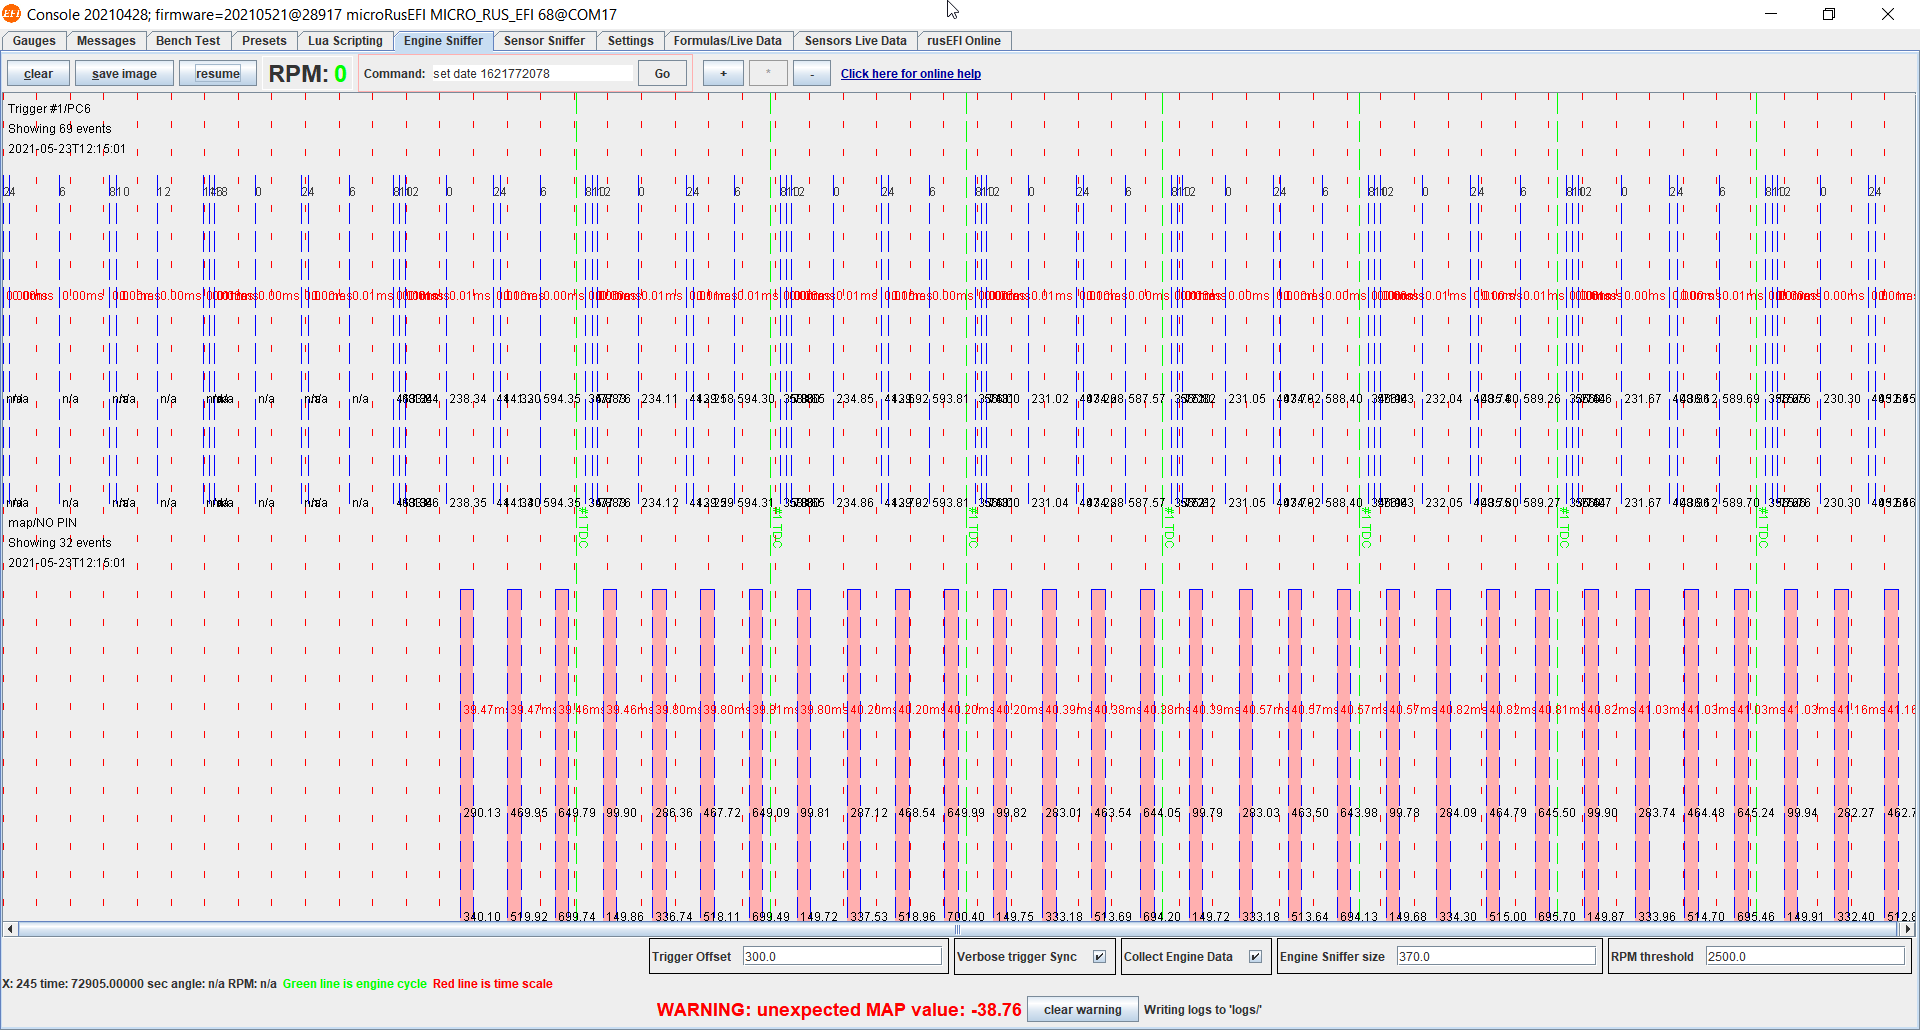Switch to the Messages tab
The image size is (1920, 1030).
[x=106, y=41]
